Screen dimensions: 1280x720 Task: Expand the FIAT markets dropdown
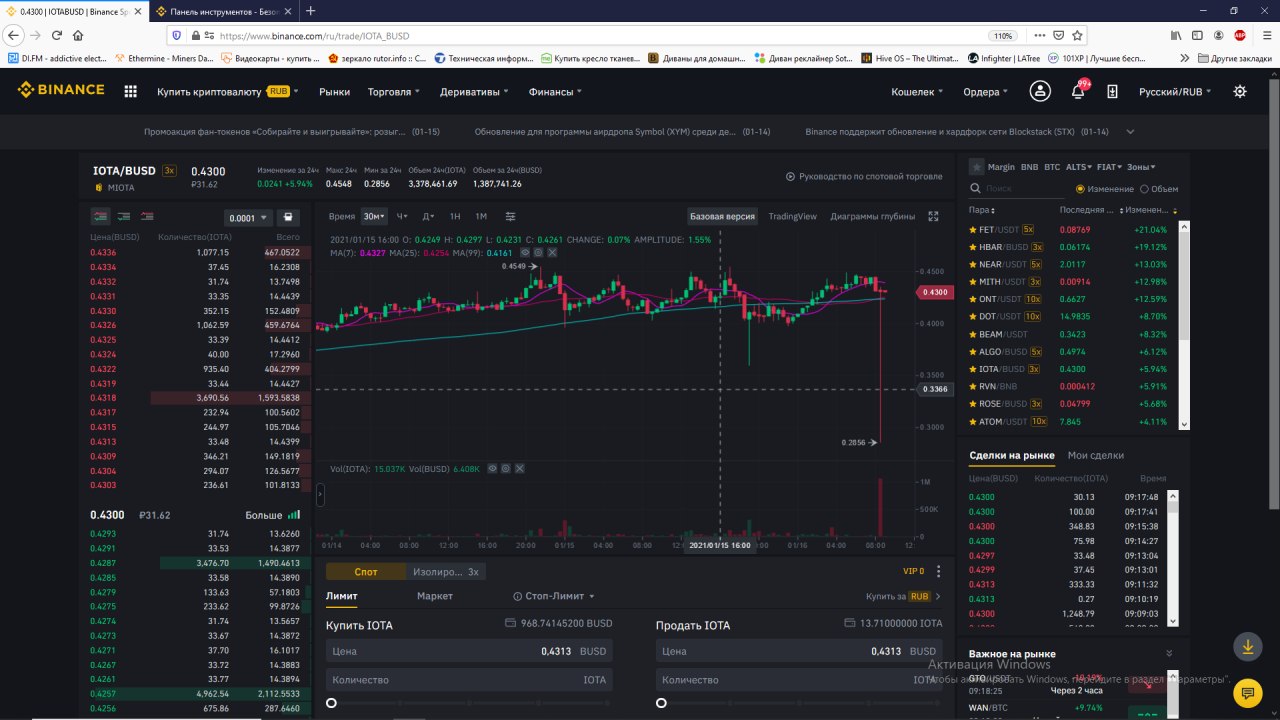tap(1110, 167)
